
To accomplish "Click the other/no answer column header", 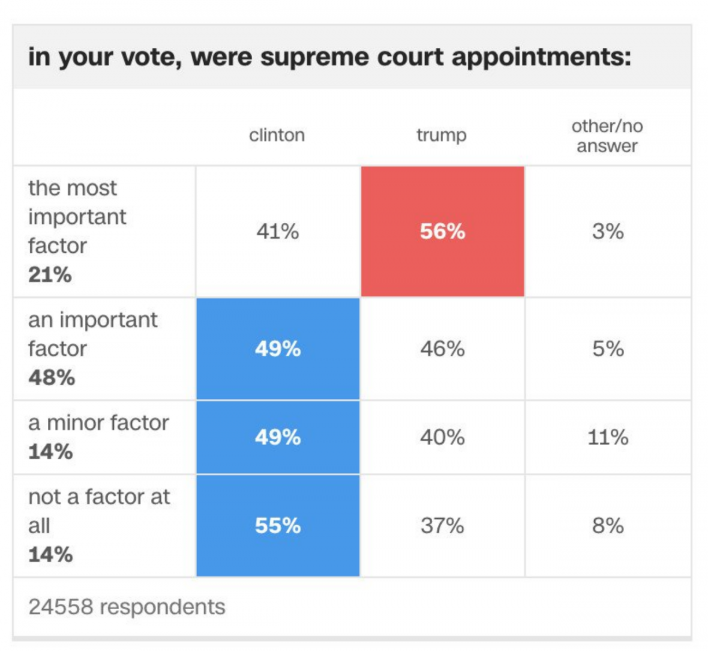I will point(607,136).
